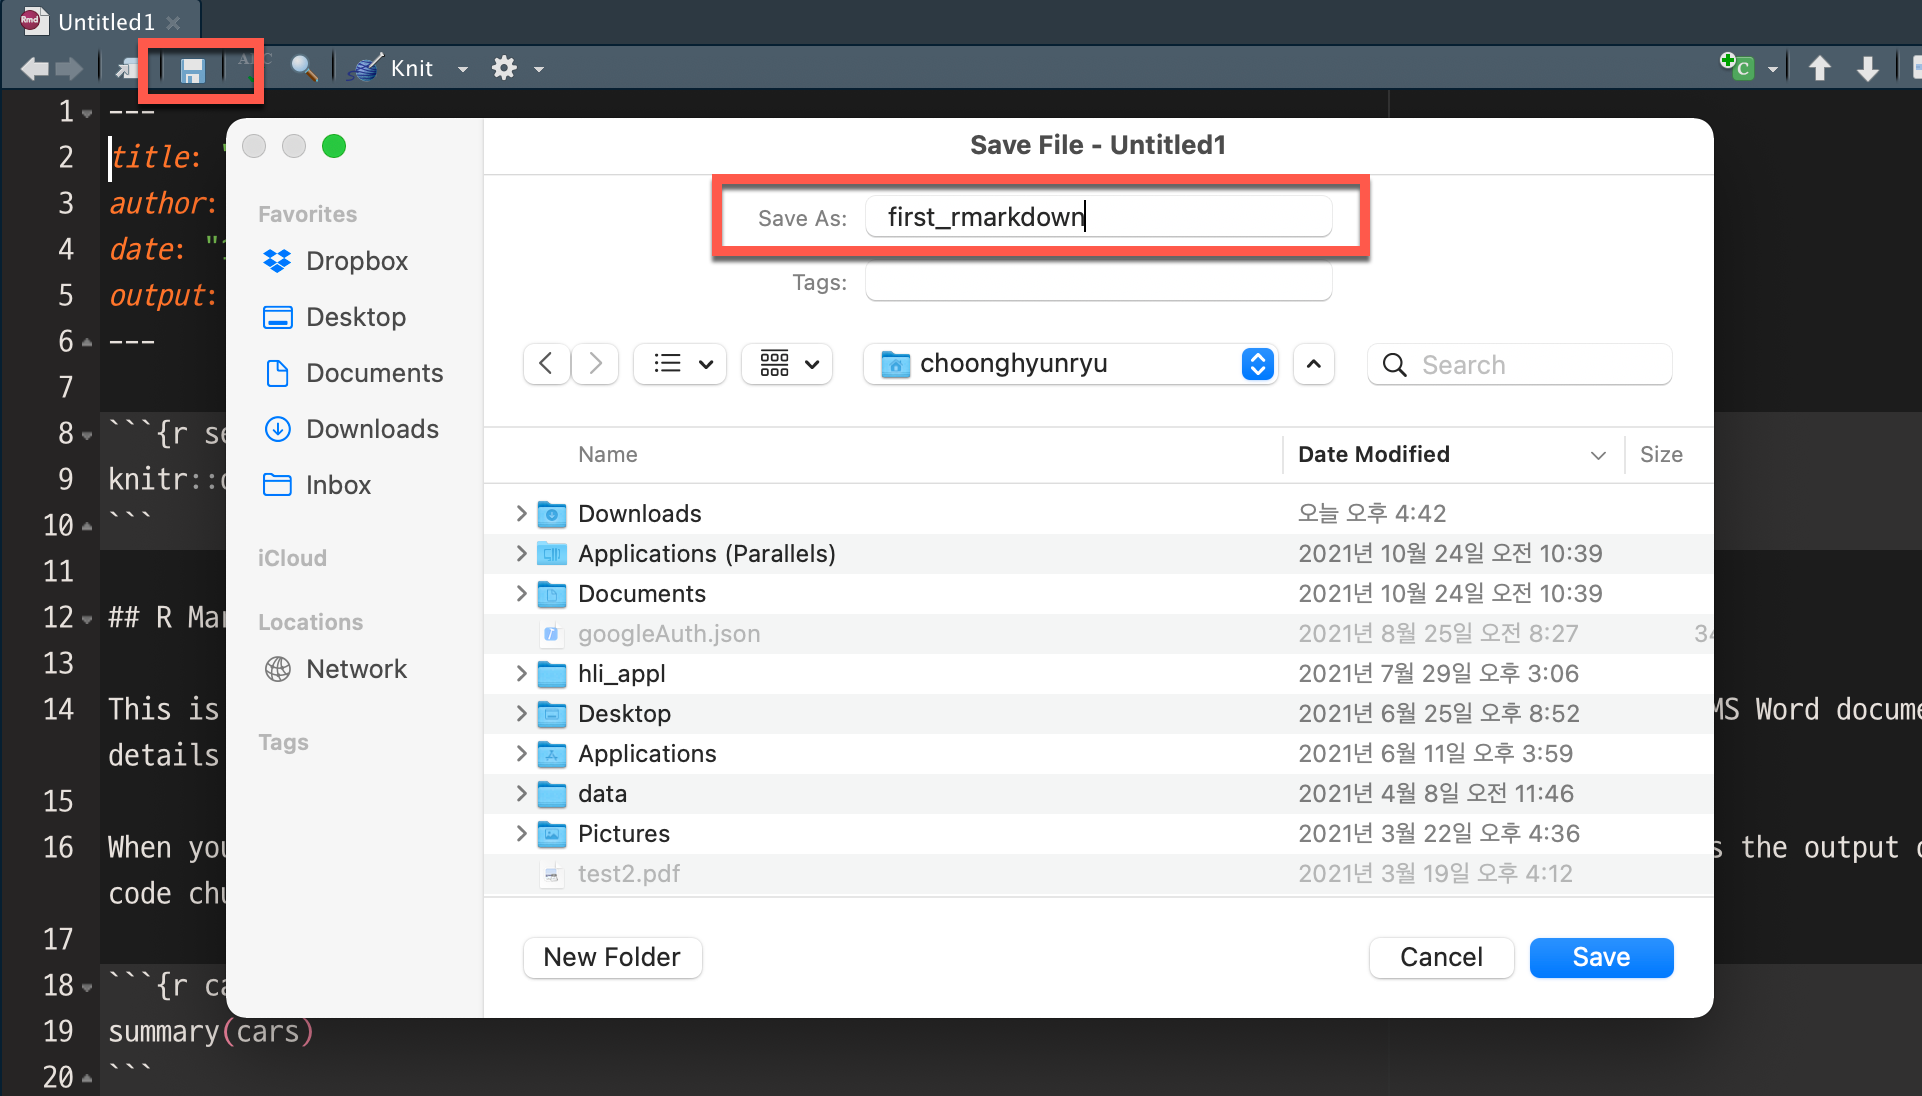
Task: Select the Pictures folder name
Action: (x=623, y=833)
